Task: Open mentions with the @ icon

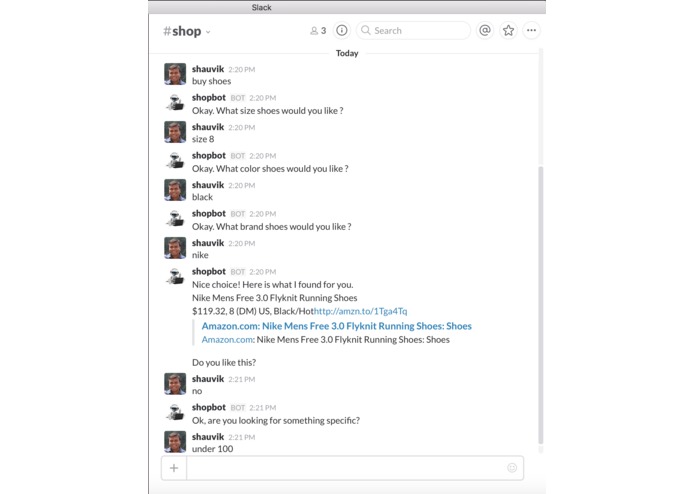Action: click(x=485, y=30)
